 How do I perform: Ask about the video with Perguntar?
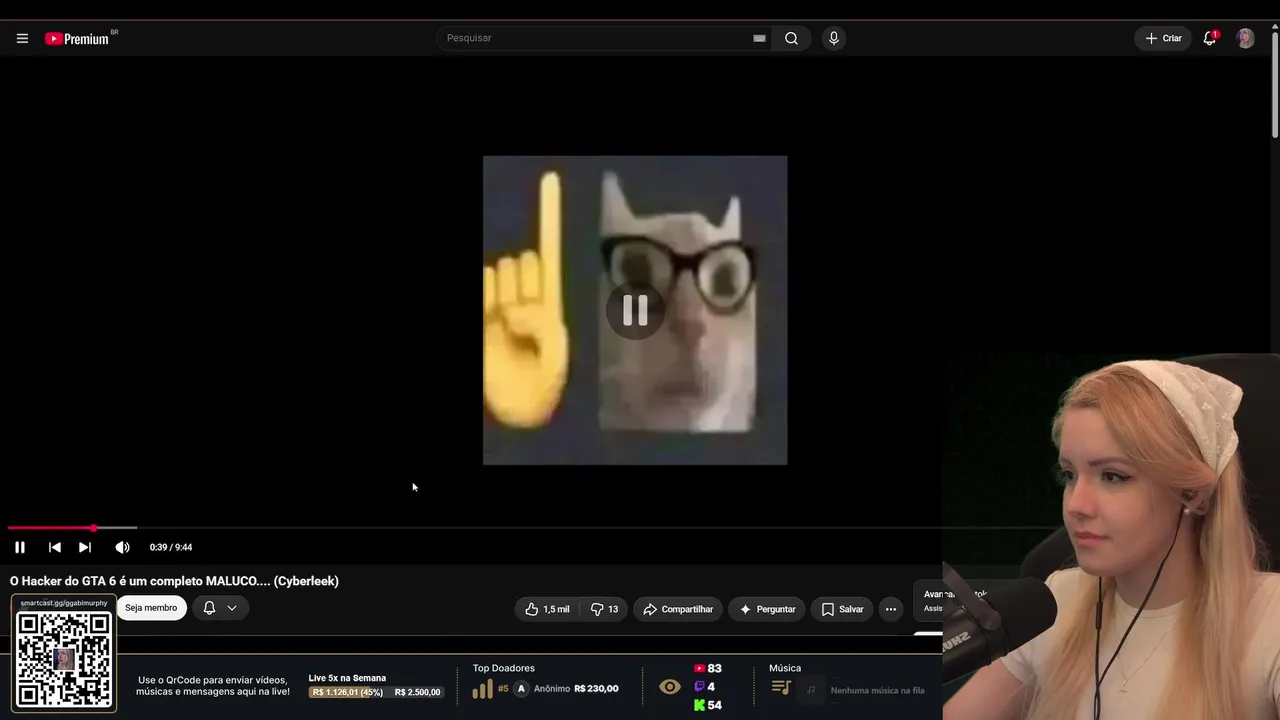click(767, 609)
